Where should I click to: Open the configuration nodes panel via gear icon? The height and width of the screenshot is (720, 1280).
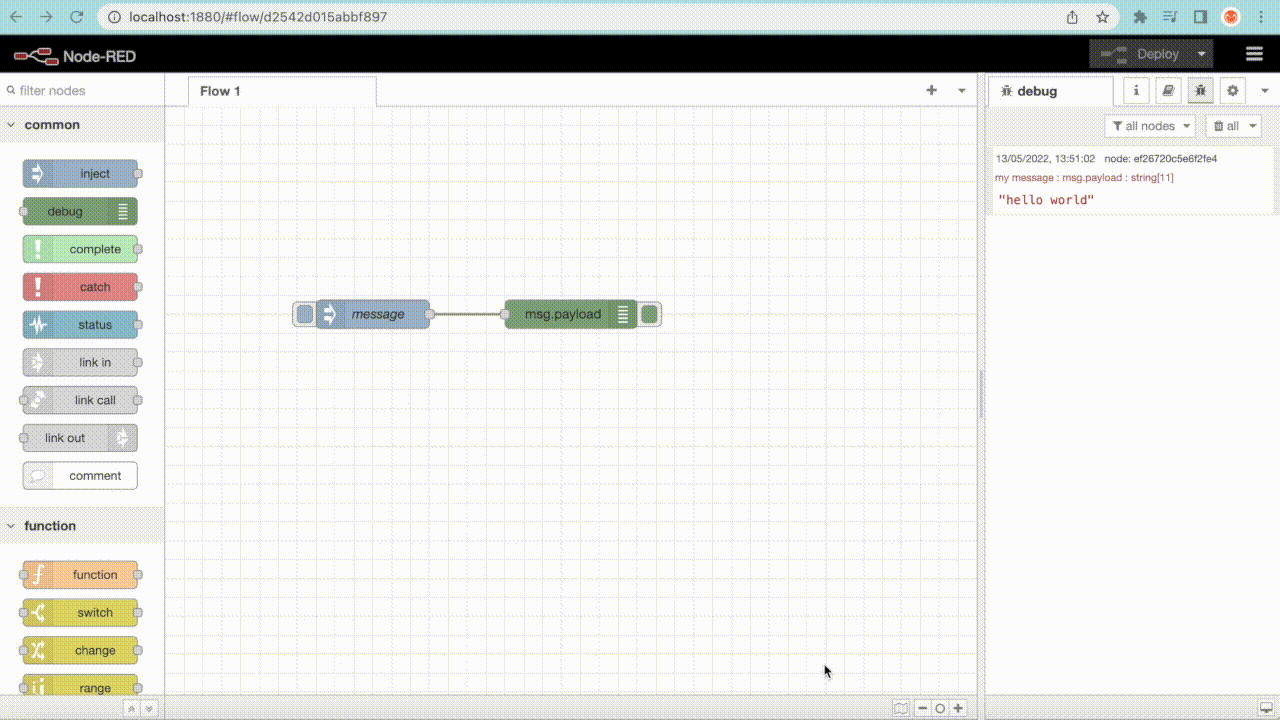(x=1232, y=90)
